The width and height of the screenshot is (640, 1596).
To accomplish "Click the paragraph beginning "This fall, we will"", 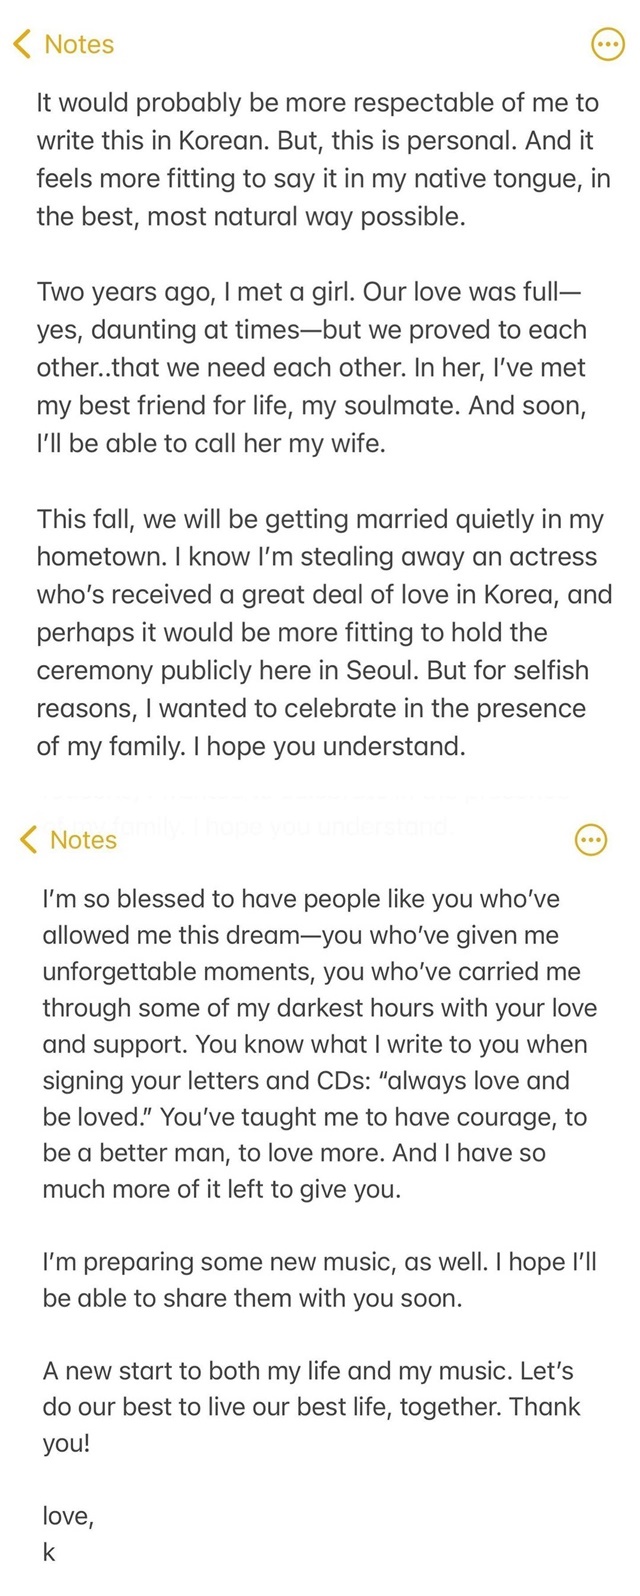I will [324, 633].
